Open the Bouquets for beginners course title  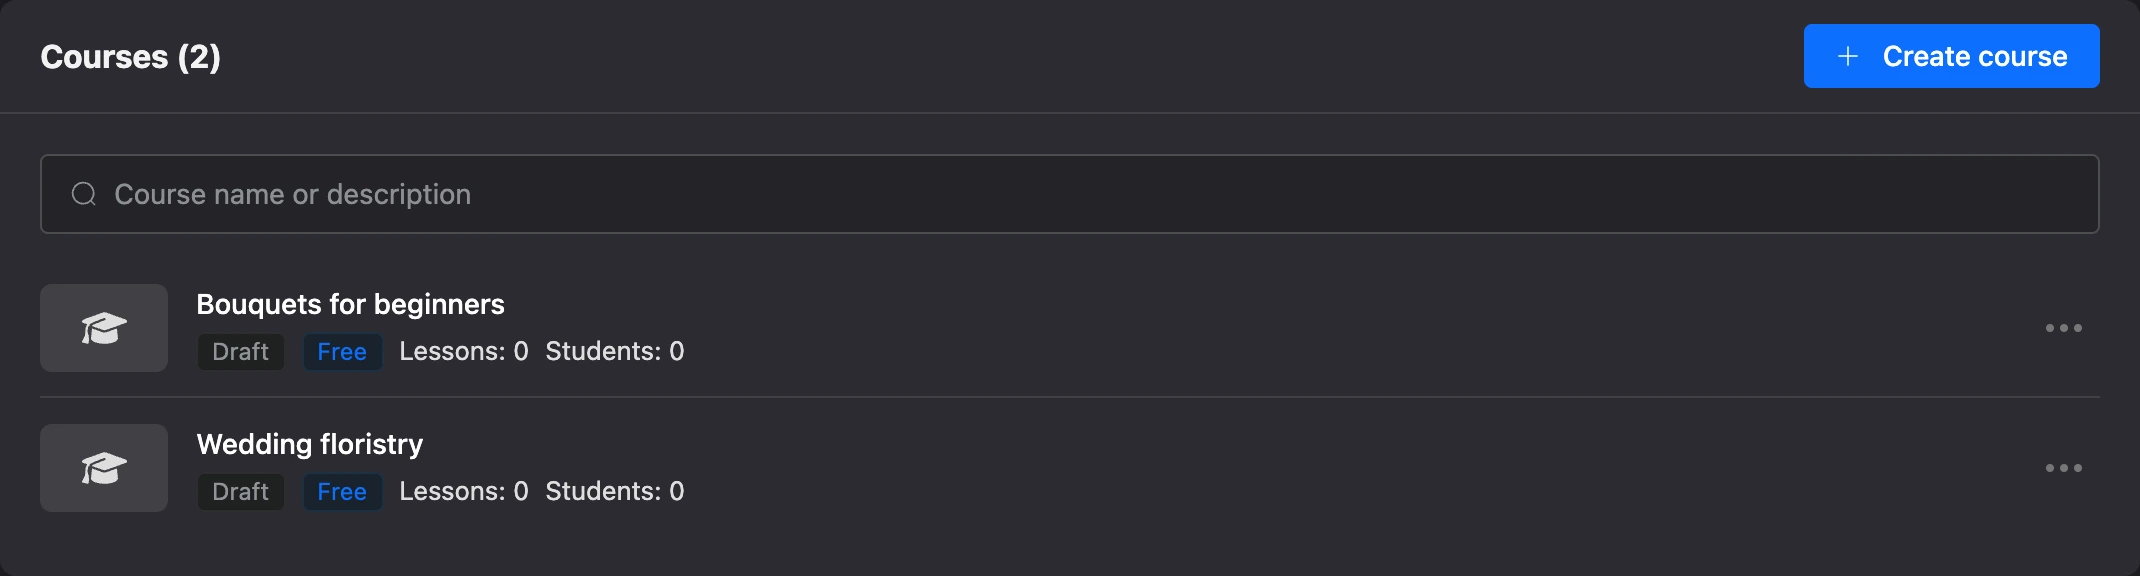point(350,304)
